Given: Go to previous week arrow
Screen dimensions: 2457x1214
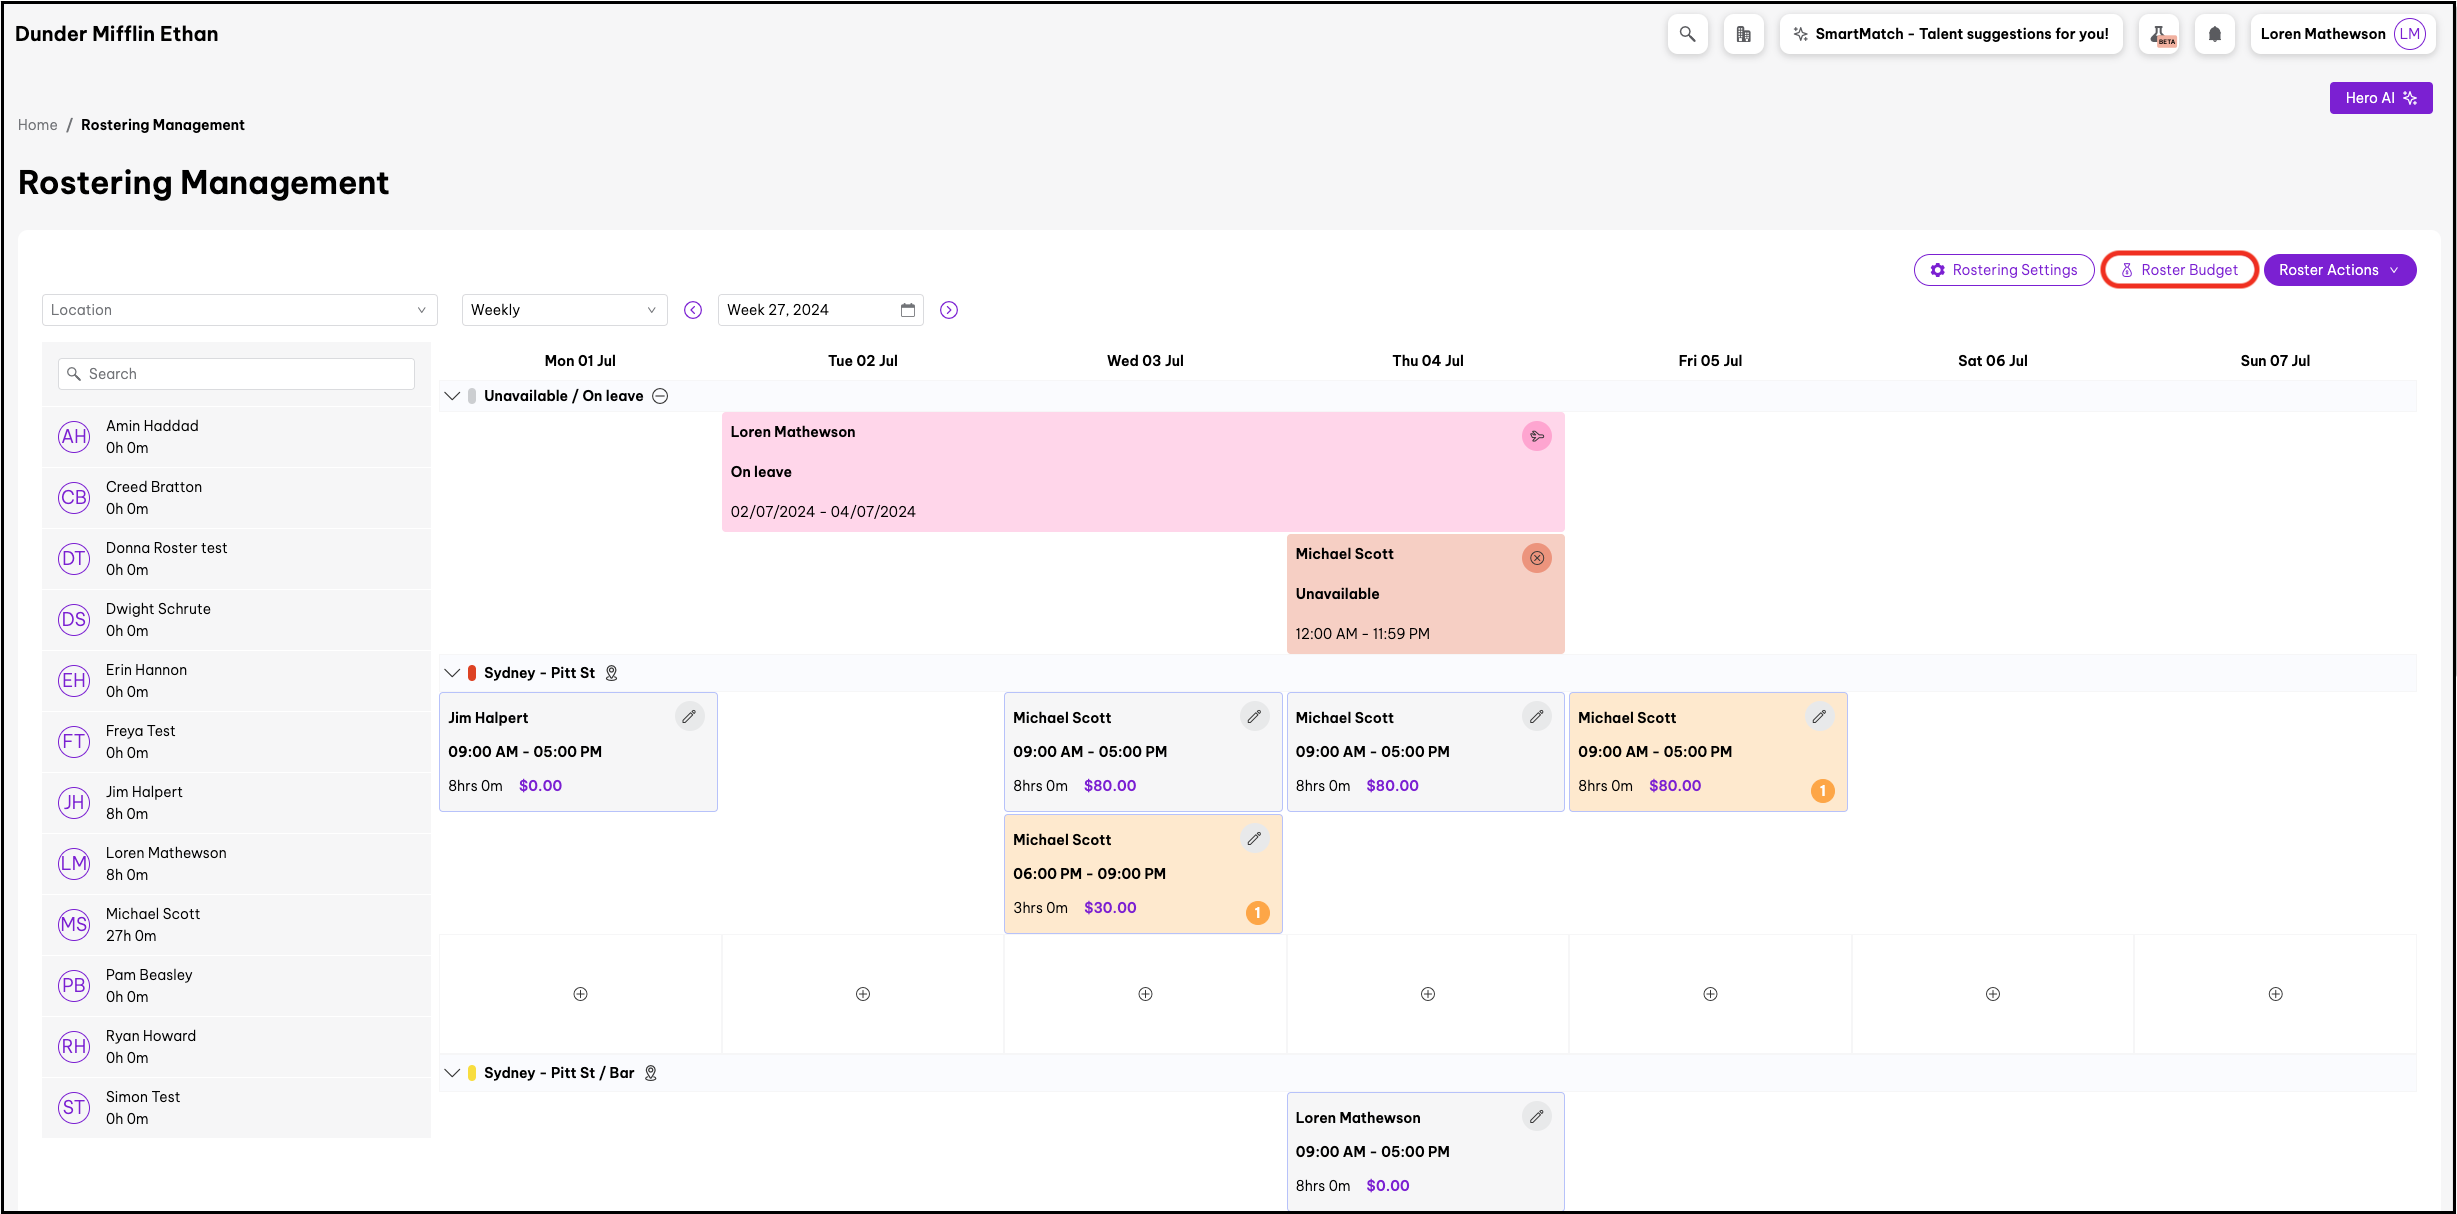Looking at the screenshot, I should [693, 310].
